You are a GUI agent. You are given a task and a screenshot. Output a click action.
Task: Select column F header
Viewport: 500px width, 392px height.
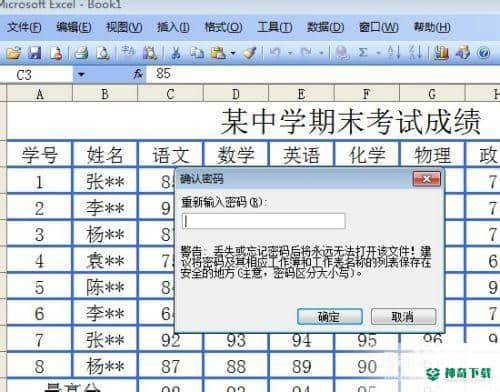pos(366,94)
